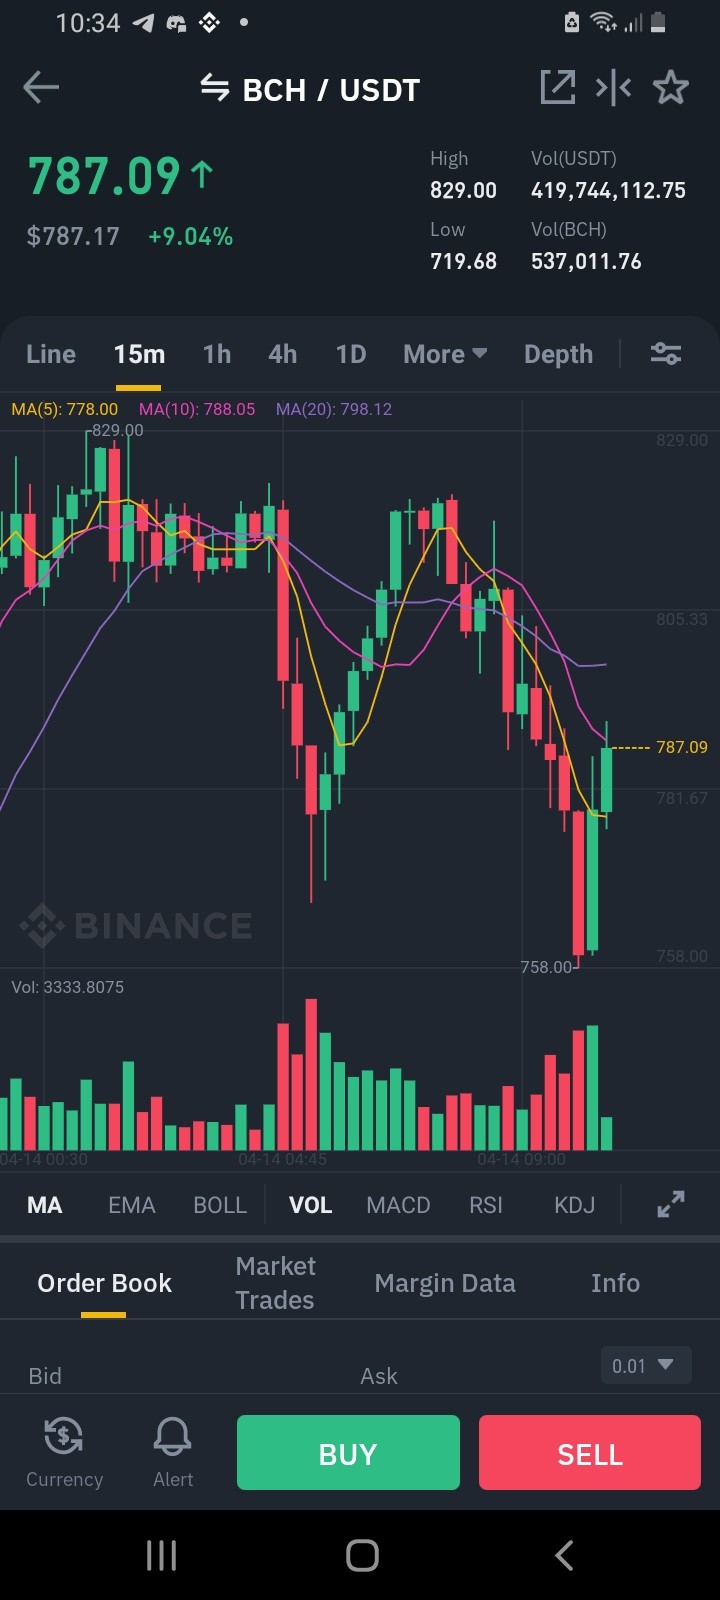This screenshot has width=720, height=1600.
Task: Expand chart to fullscreen icon
Action: (671, 1204)
